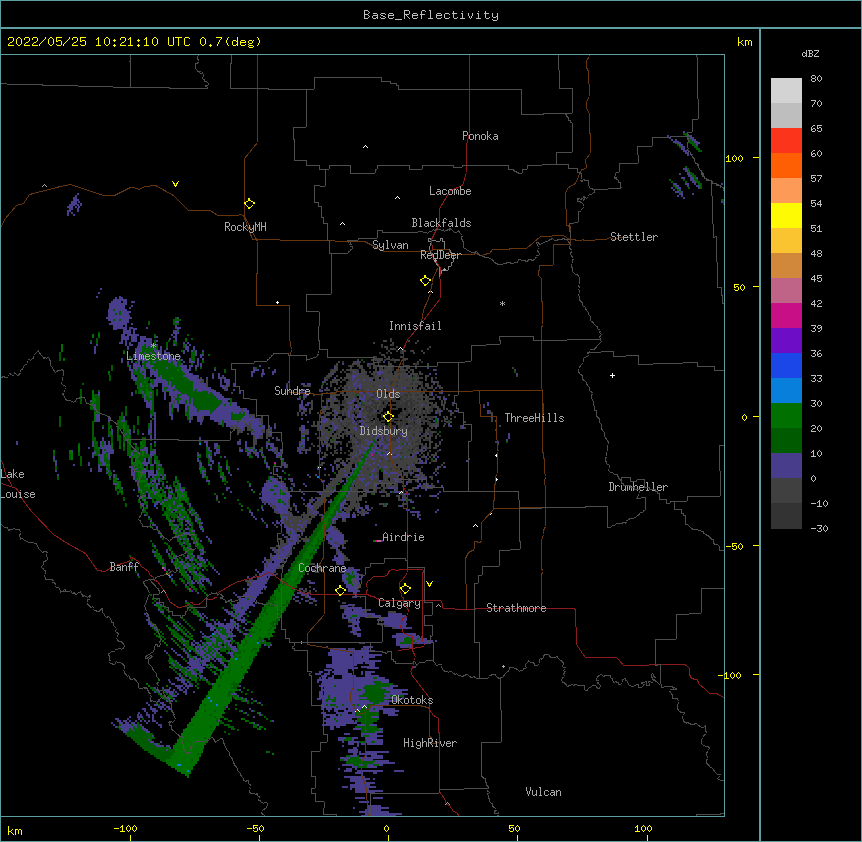Click the yellow V marker northwest of RockyMH
The width and height of the screenshot is (862, 842).
pos(175,184)
